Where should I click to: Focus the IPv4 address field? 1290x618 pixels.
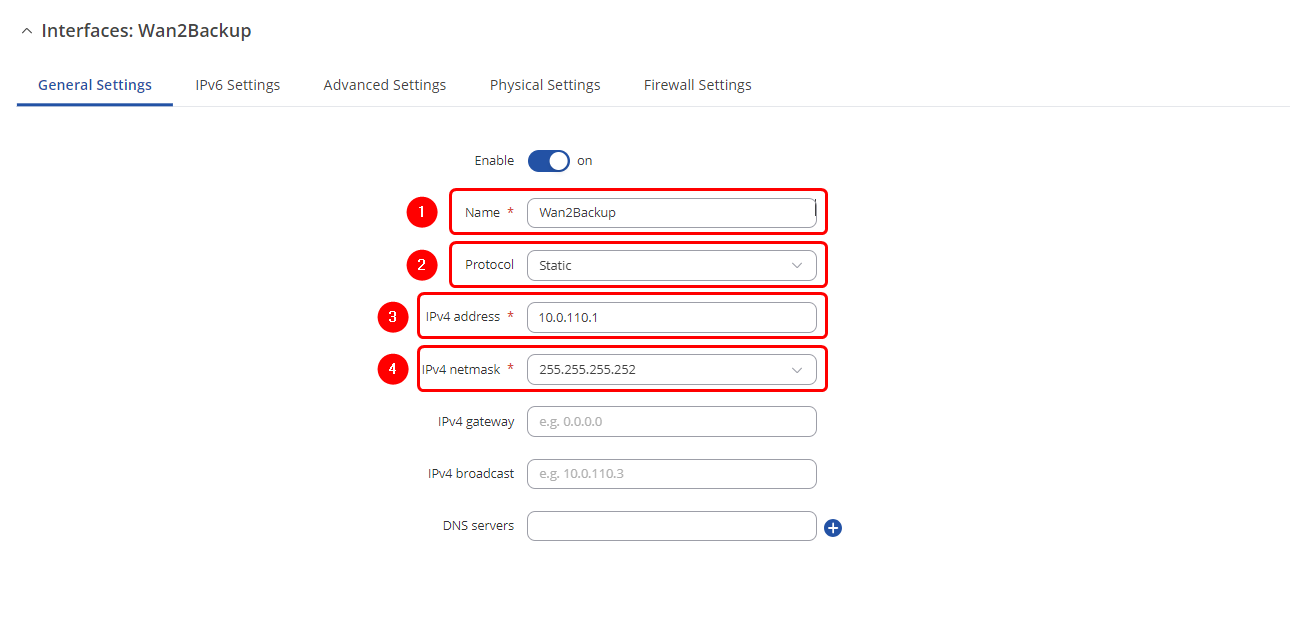click(x=670, y=317)
